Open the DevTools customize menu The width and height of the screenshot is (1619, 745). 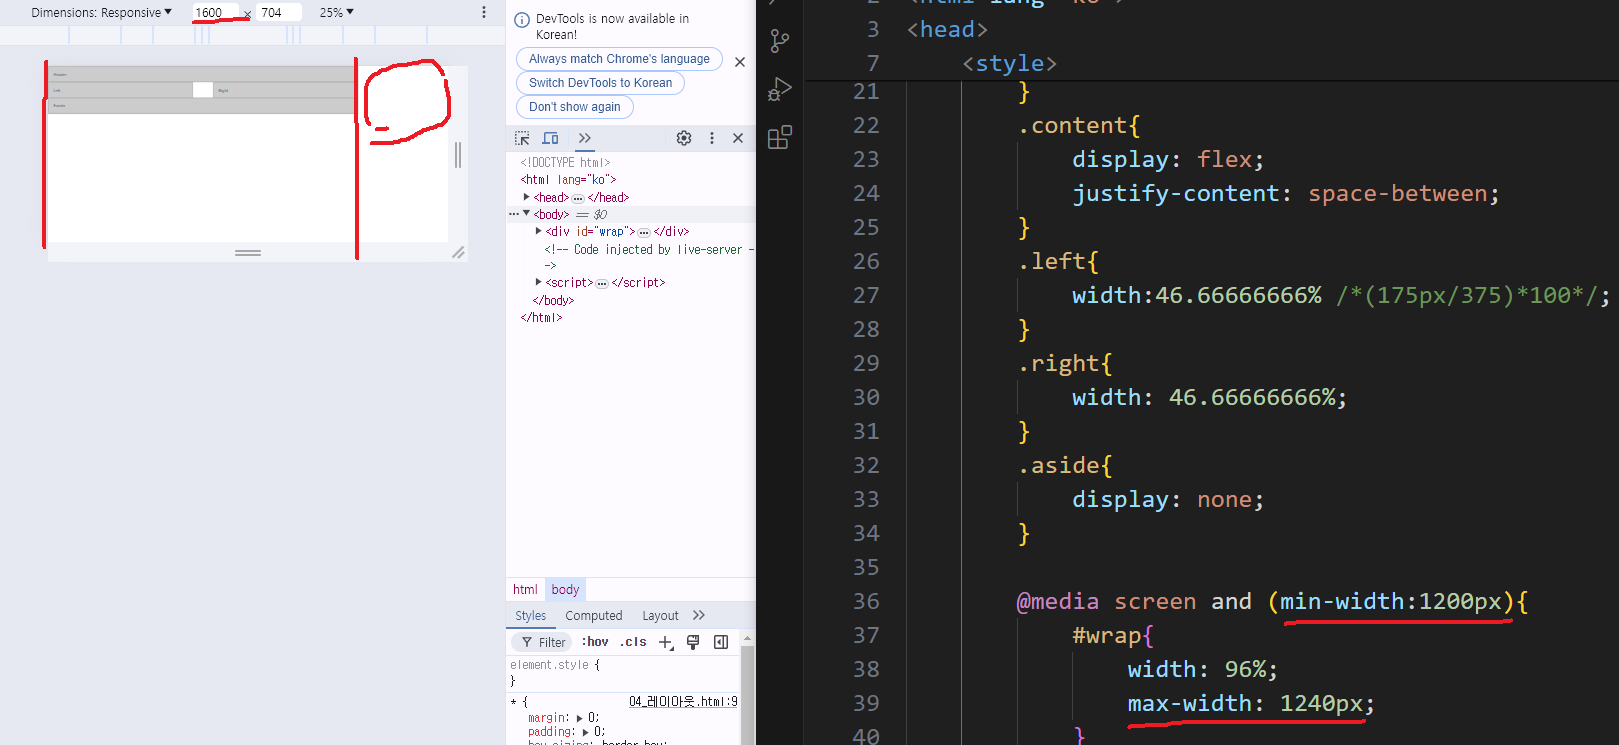pyautogui.click(x=712, y=138)
